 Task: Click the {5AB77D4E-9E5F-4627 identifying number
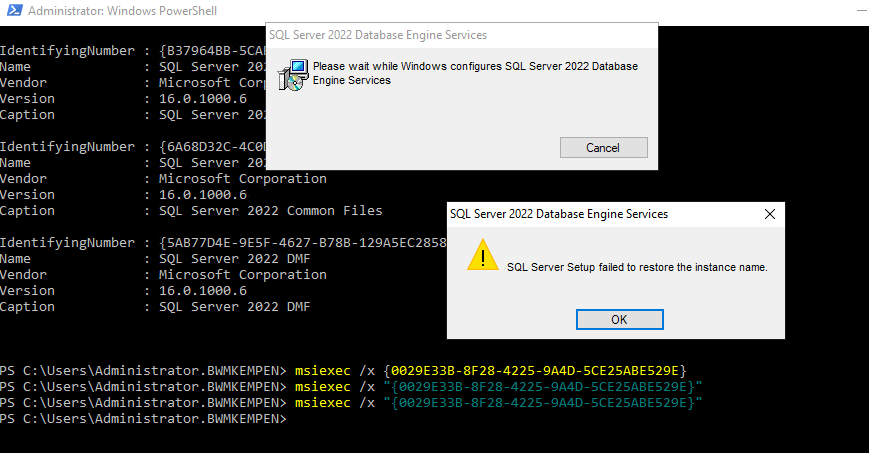coord(303,243)
